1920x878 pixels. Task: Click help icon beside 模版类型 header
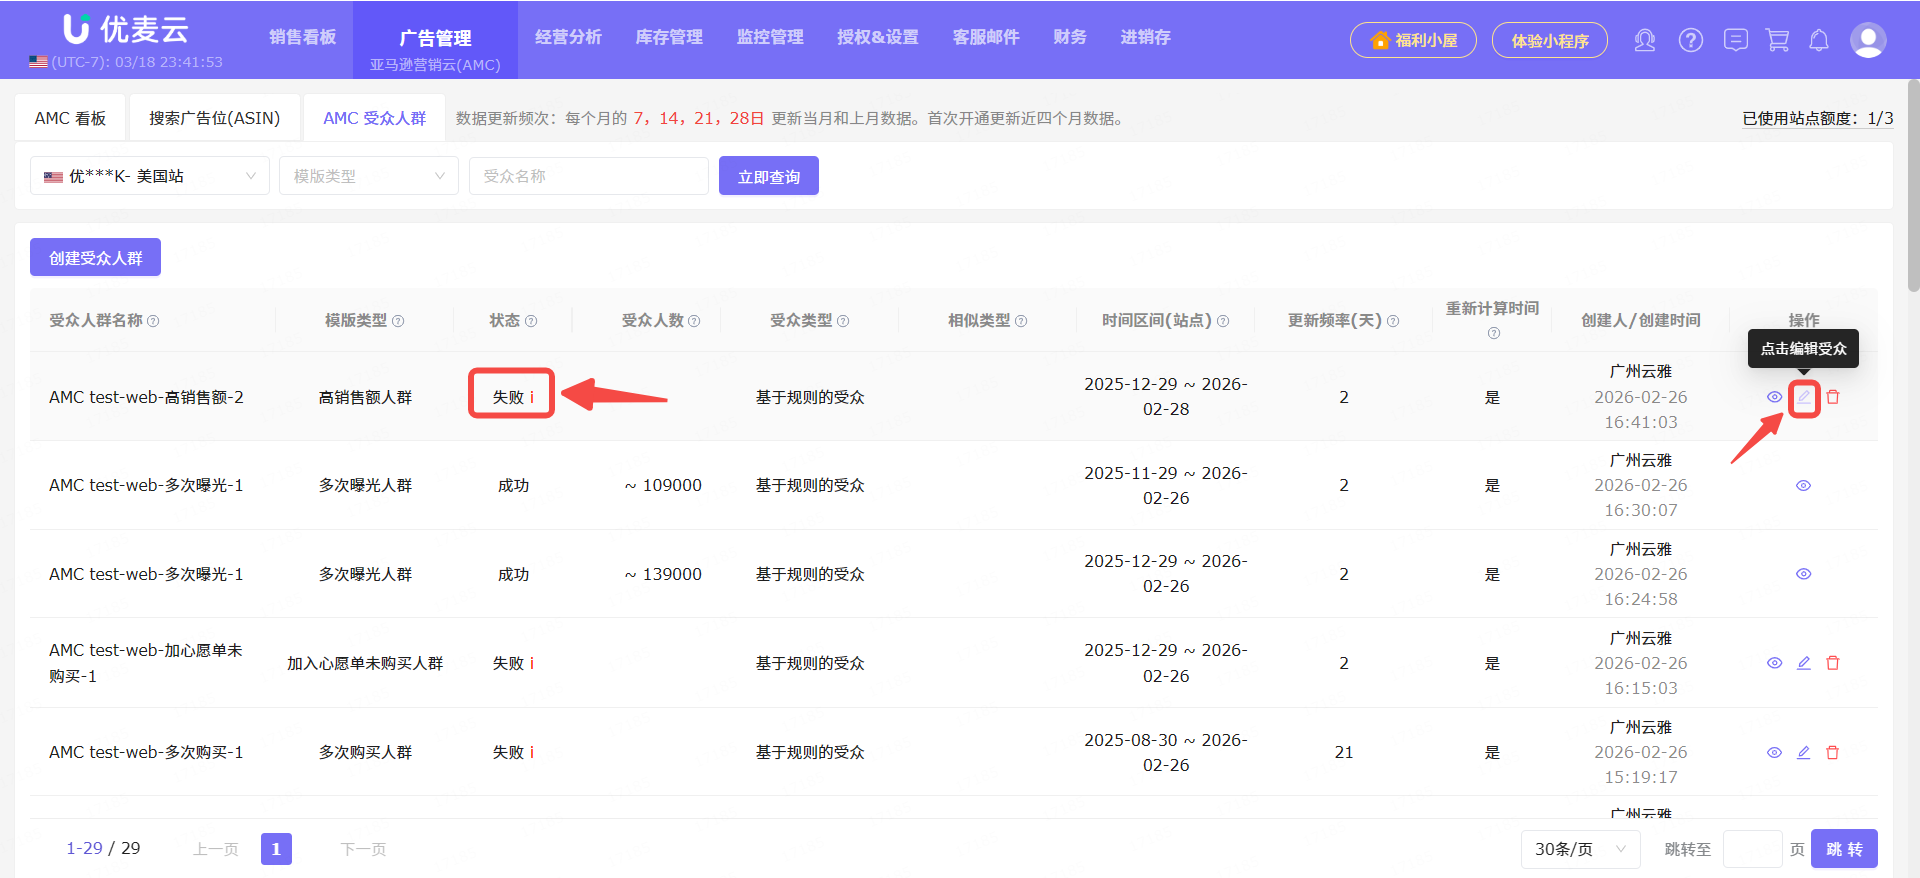pyautogui.click(x=398, y=321)
